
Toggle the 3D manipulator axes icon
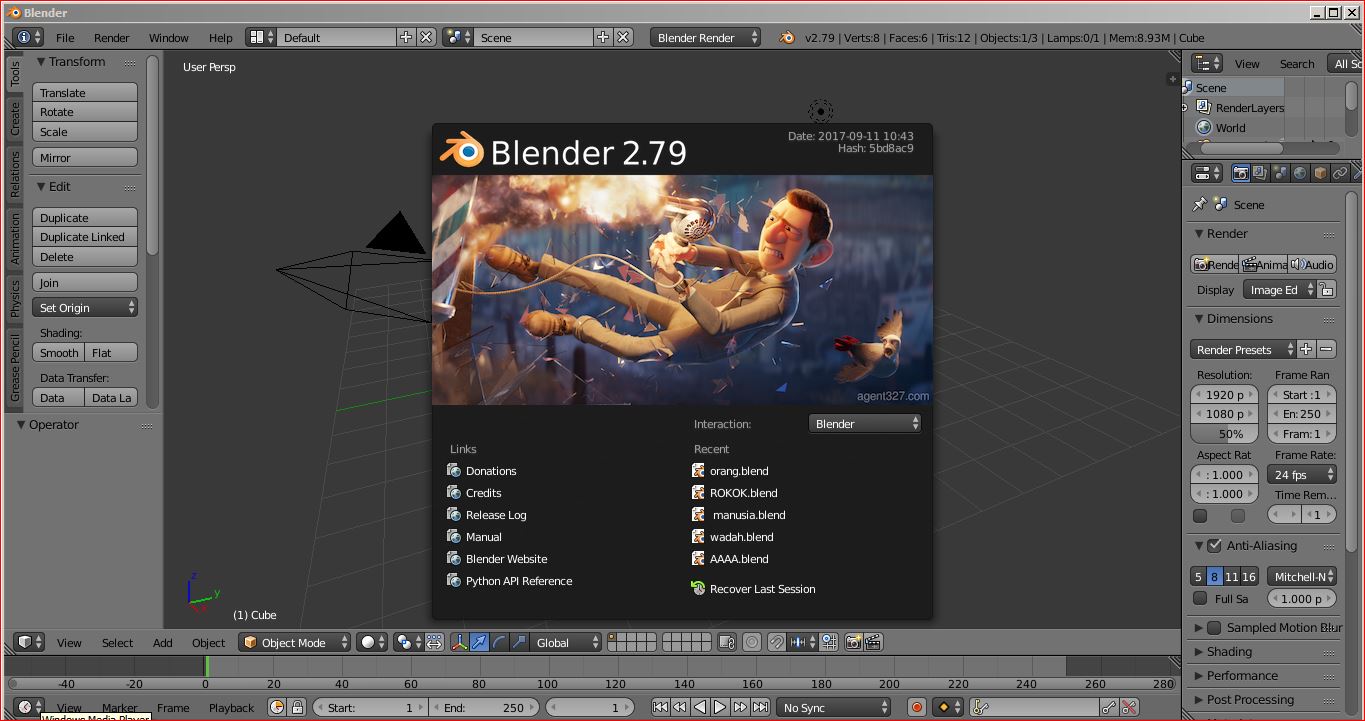point(461,642)
